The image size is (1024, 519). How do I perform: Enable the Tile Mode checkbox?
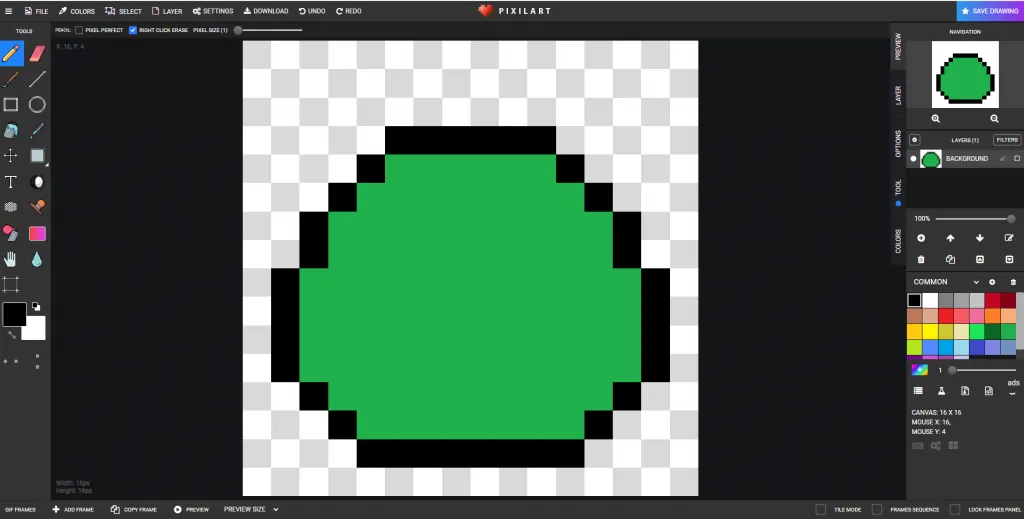[821, 509]
